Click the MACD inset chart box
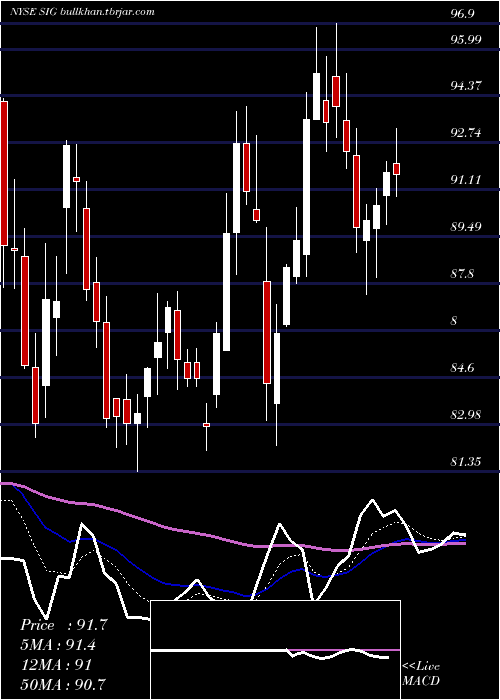 click(x=275, y=650)
